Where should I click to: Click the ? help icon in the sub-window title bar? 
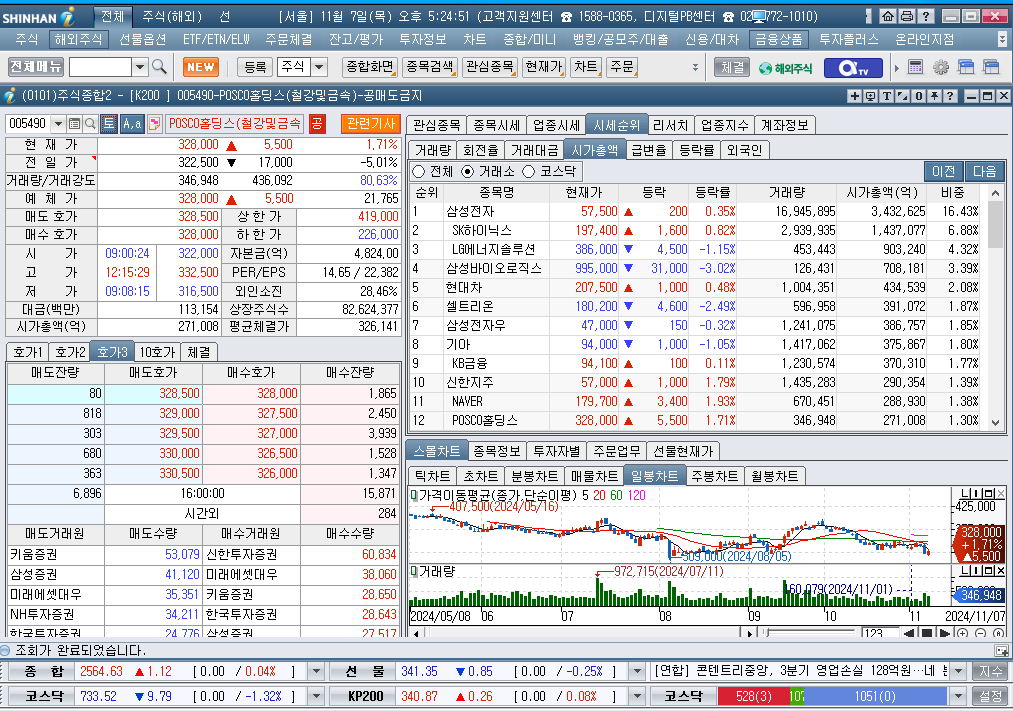tap(950, 96)
